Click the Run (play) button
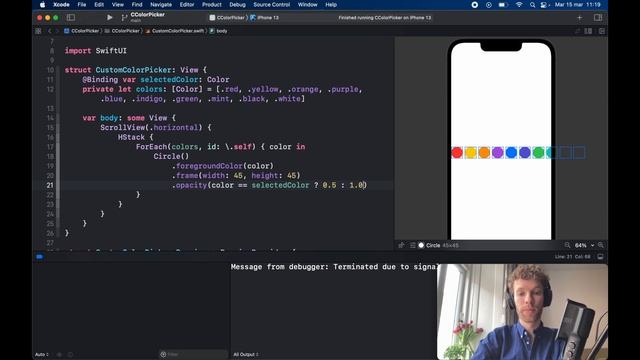 pyautogui.click(x=109, y=18)
